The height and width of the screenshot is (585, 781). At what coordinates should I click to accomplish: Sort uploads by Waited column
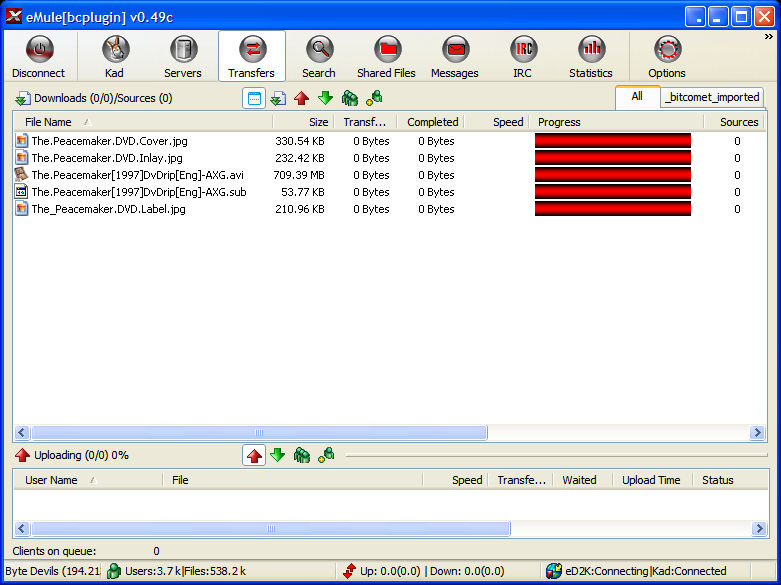pos(583,480)
